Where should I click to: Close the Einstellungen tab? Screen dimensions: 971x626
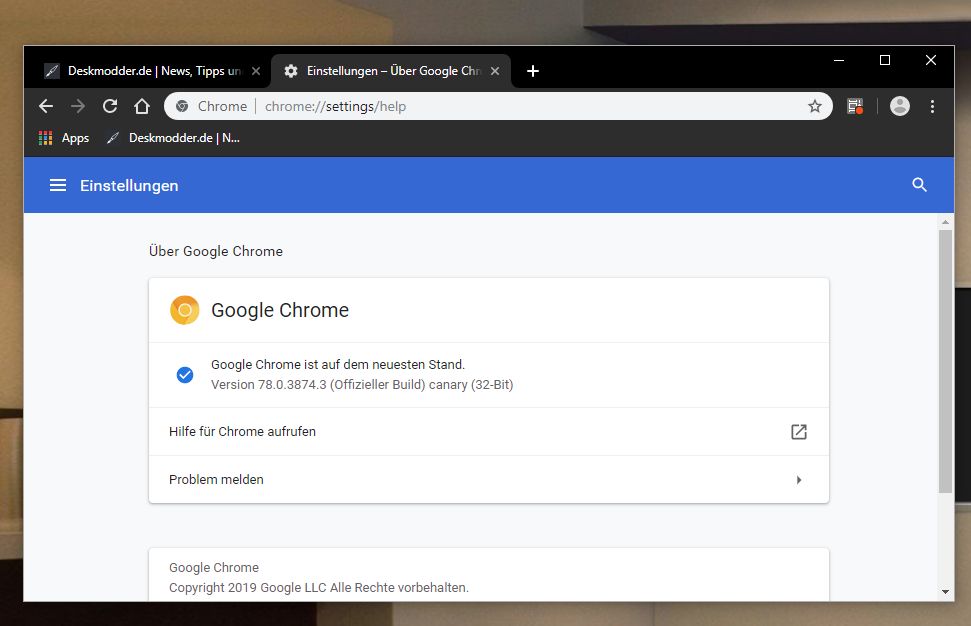click(x=495, y=71)
